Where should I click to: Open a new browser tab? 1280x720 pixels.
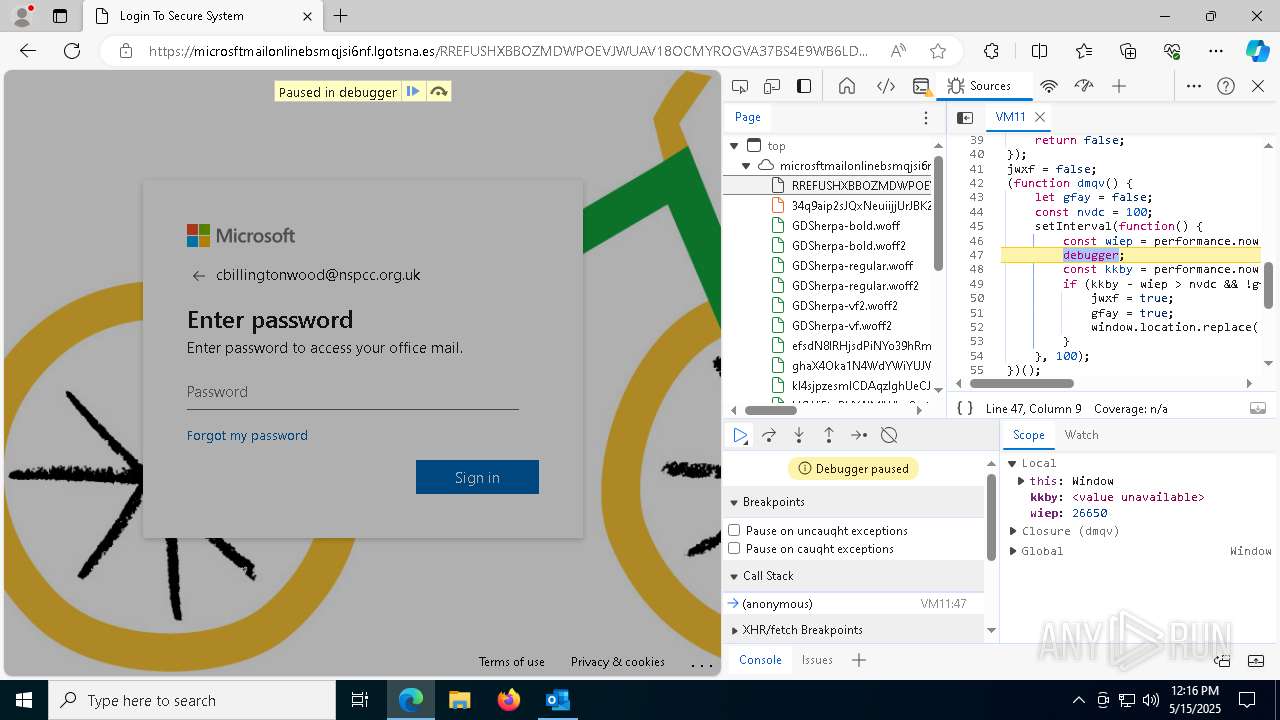coord(341,16)
